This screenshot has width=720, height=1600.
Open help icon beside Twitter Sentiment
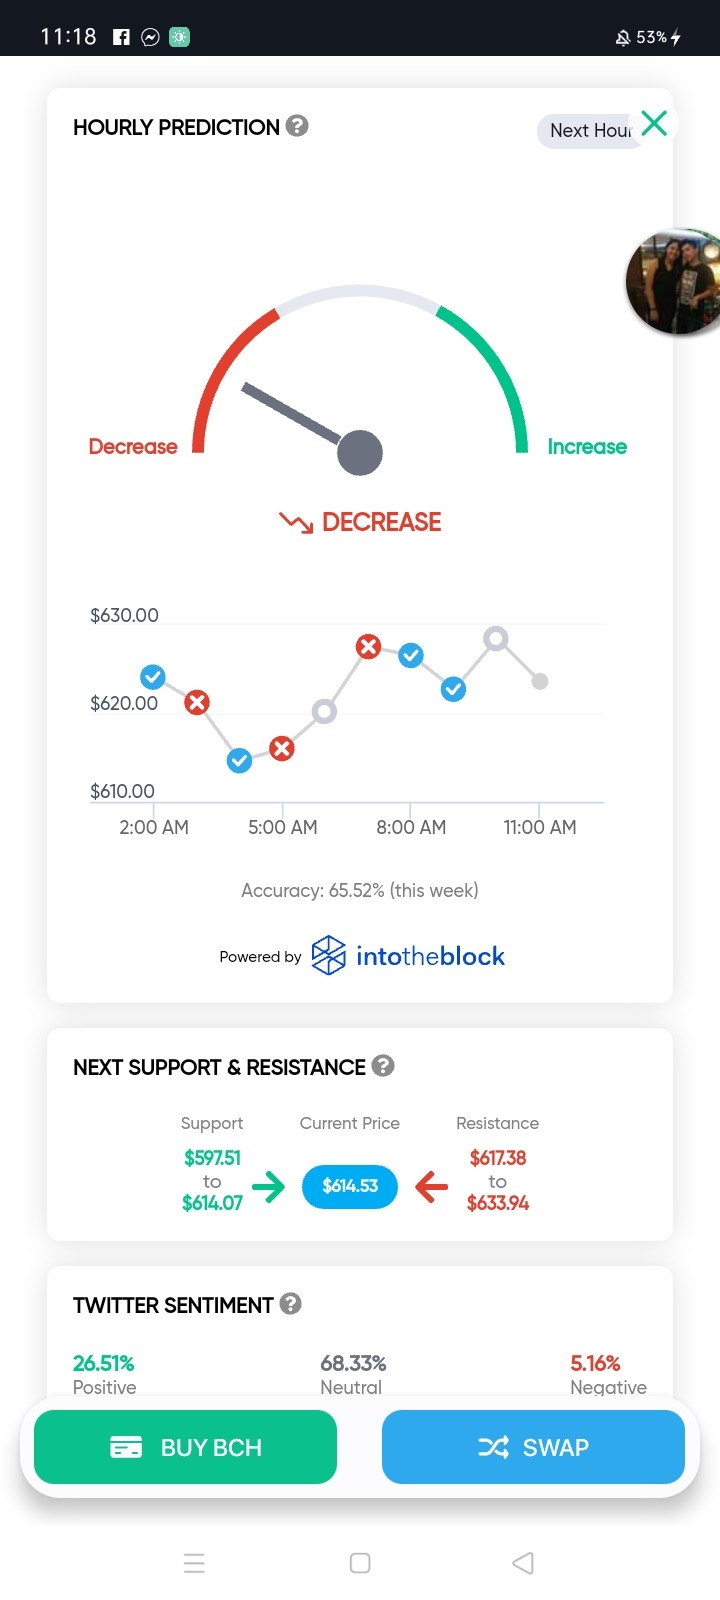291,1304
